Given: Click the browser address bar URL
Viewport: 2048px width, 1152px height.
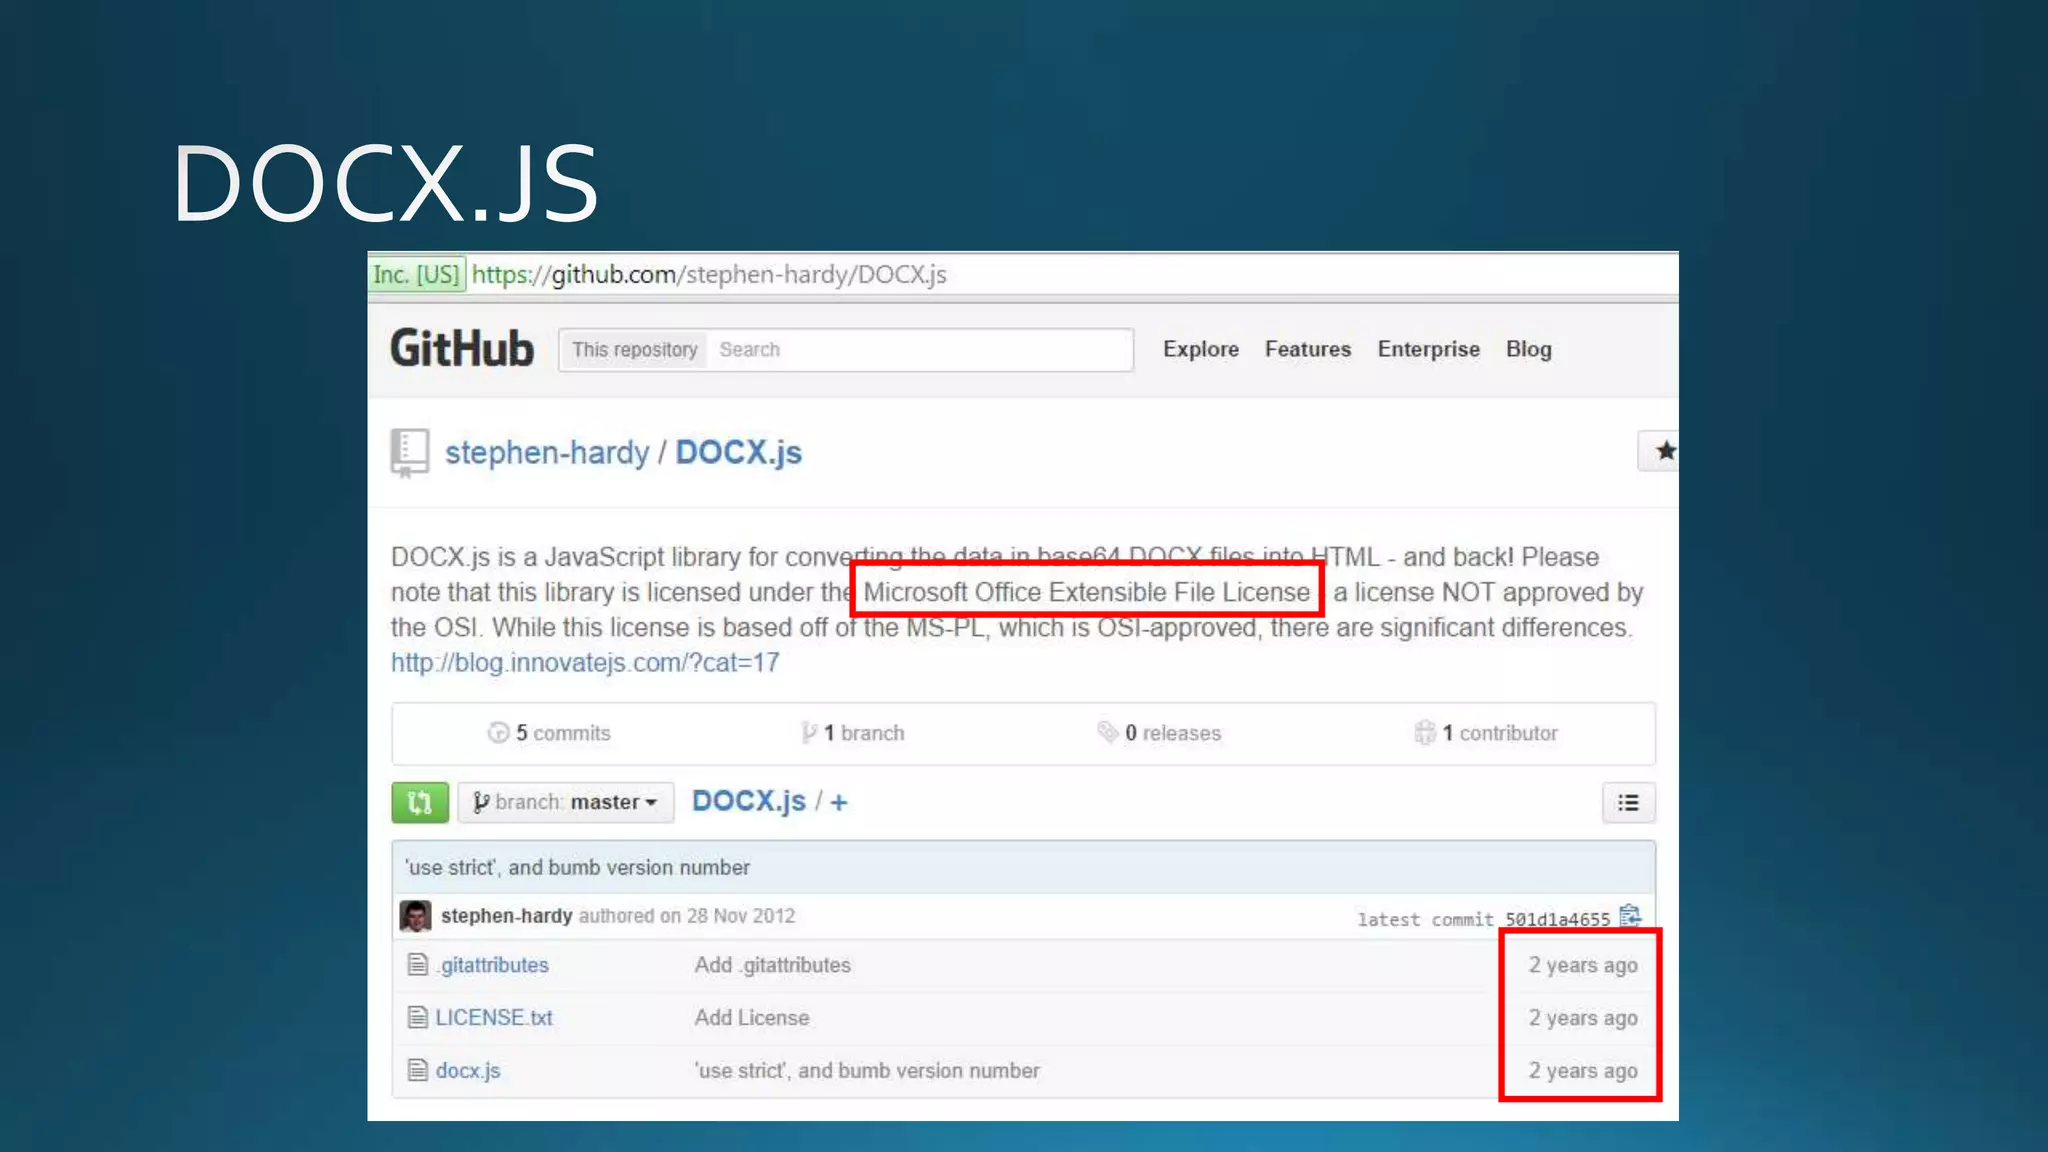Looking at the screenshot, I should point(709,274).
